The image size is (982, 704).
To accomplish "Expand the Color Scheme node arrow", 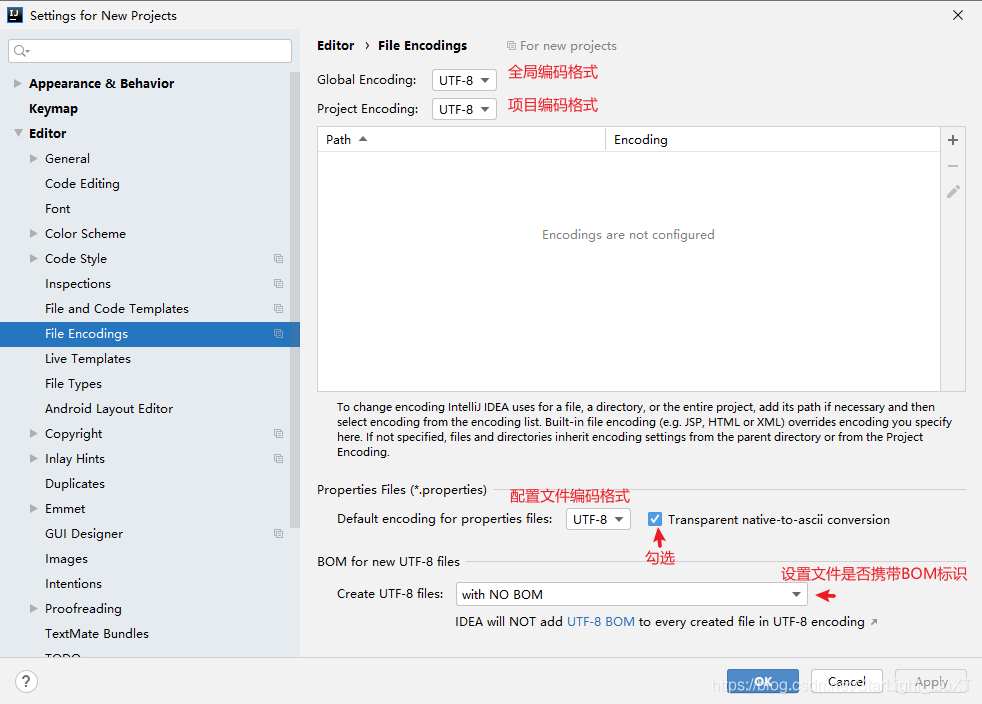I will point(34,234).
